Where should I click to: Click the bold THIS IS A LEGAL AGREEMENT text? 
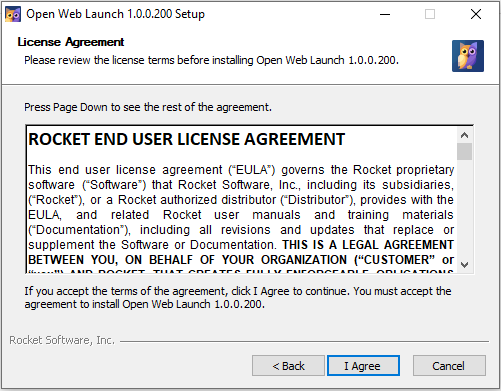pyautogui.click(x=368, y=245)
